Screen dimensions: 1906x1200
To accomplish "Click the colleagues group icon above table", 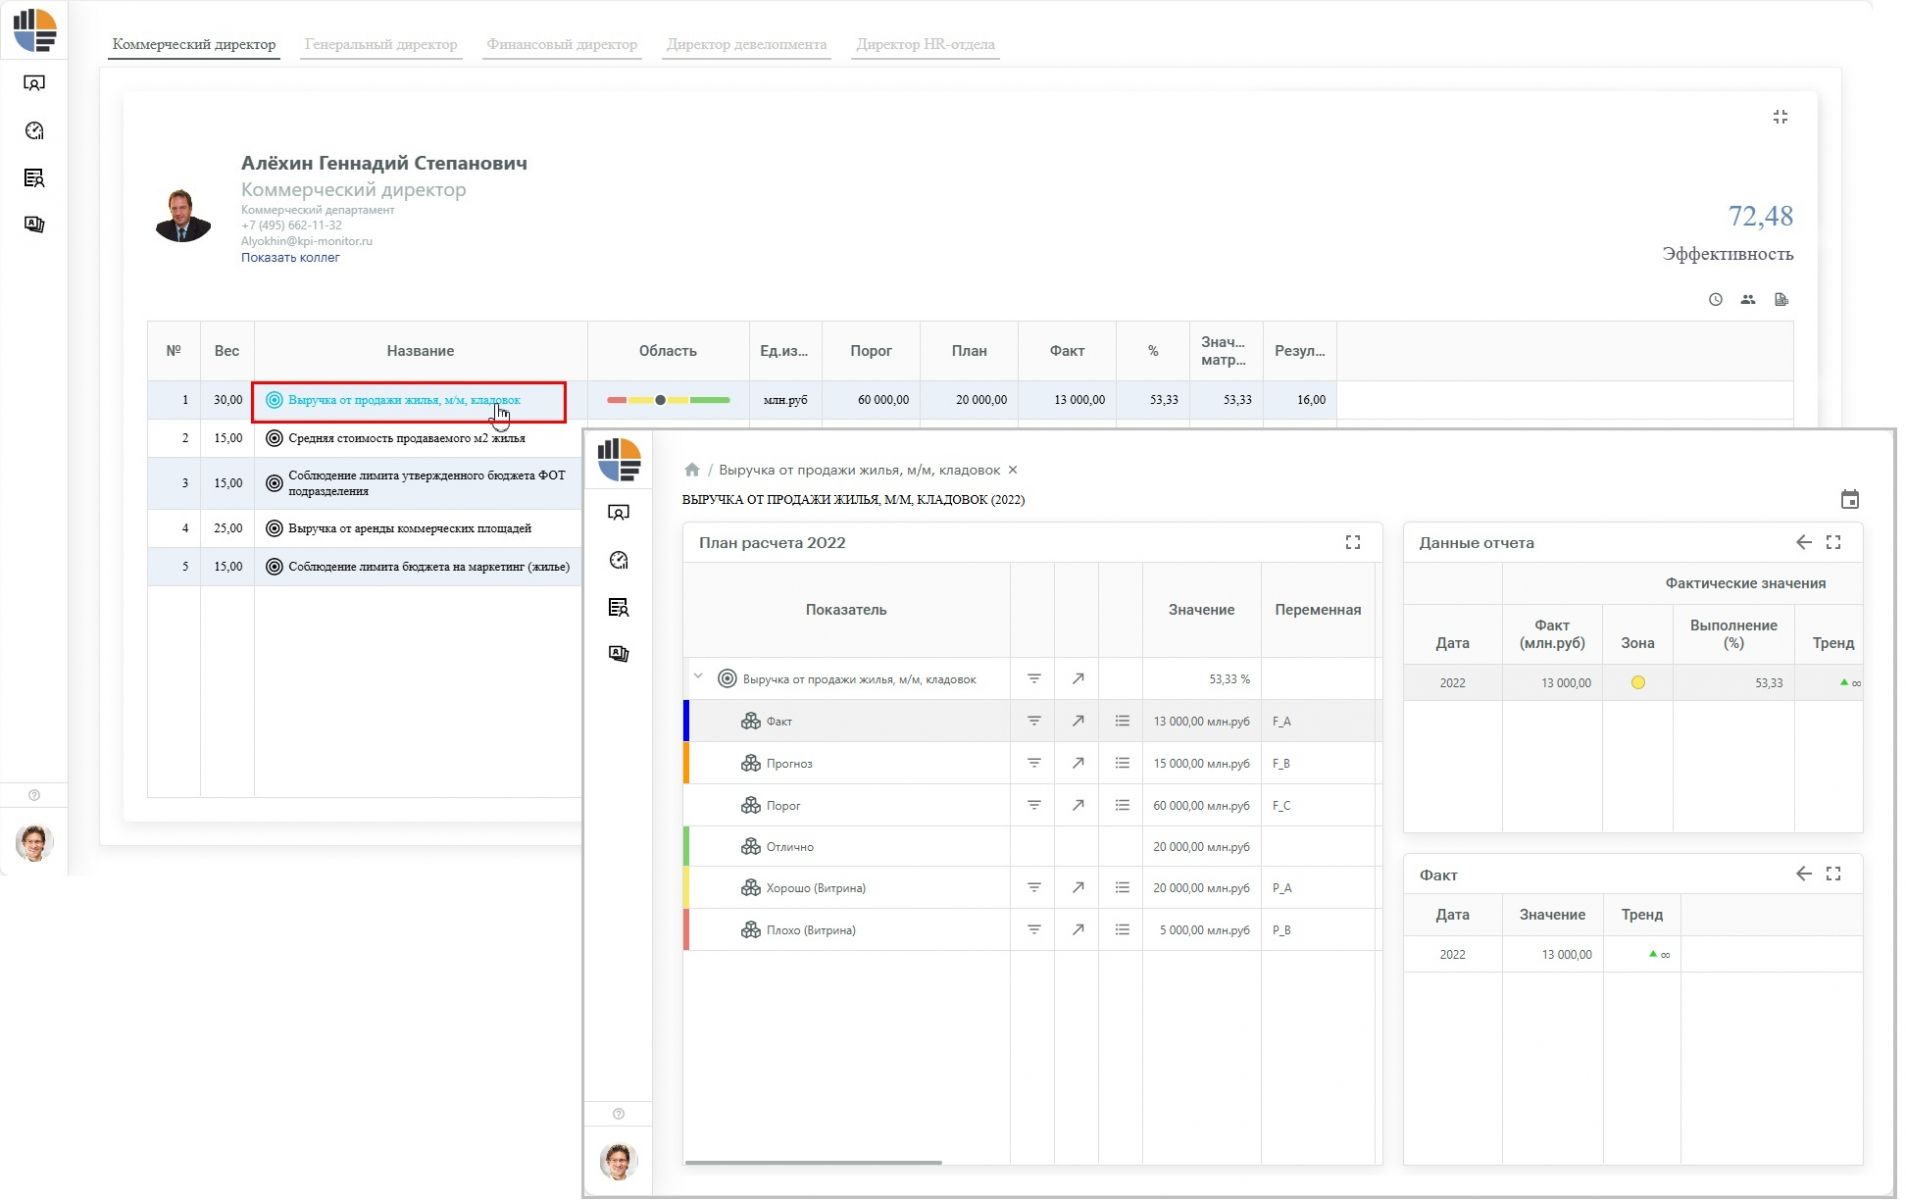I will (x=1747, y=299).
